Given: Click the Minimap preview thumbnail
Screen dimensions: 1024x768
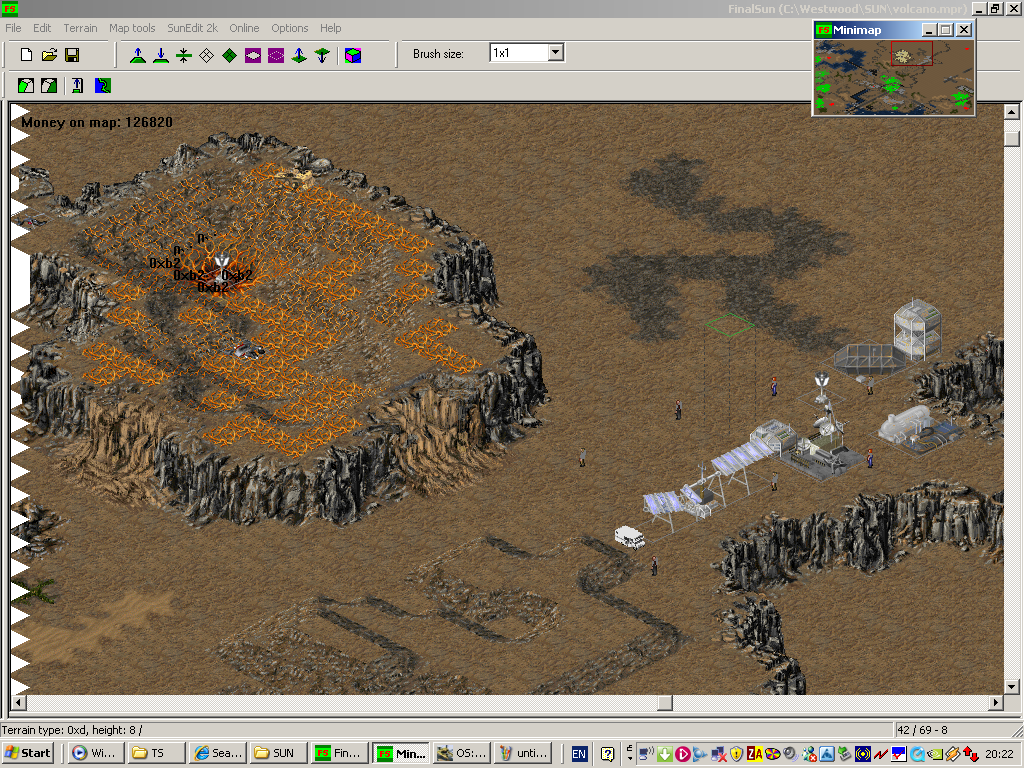Looking at the screenshot, I should 893,76.
